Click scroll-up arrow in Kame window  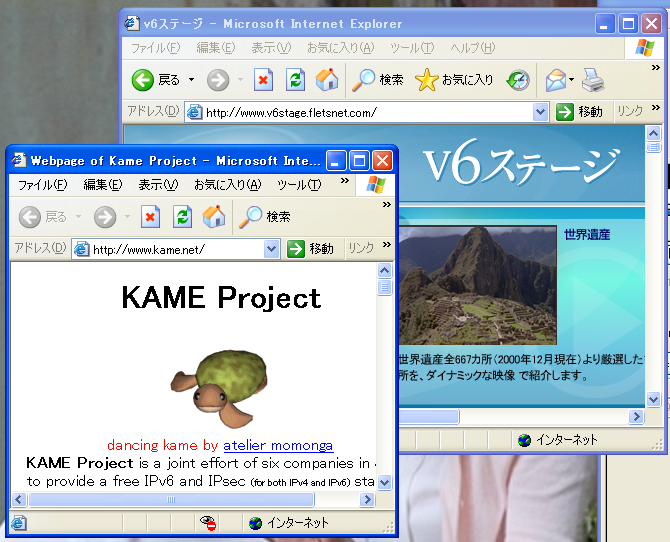click(385, 270)
